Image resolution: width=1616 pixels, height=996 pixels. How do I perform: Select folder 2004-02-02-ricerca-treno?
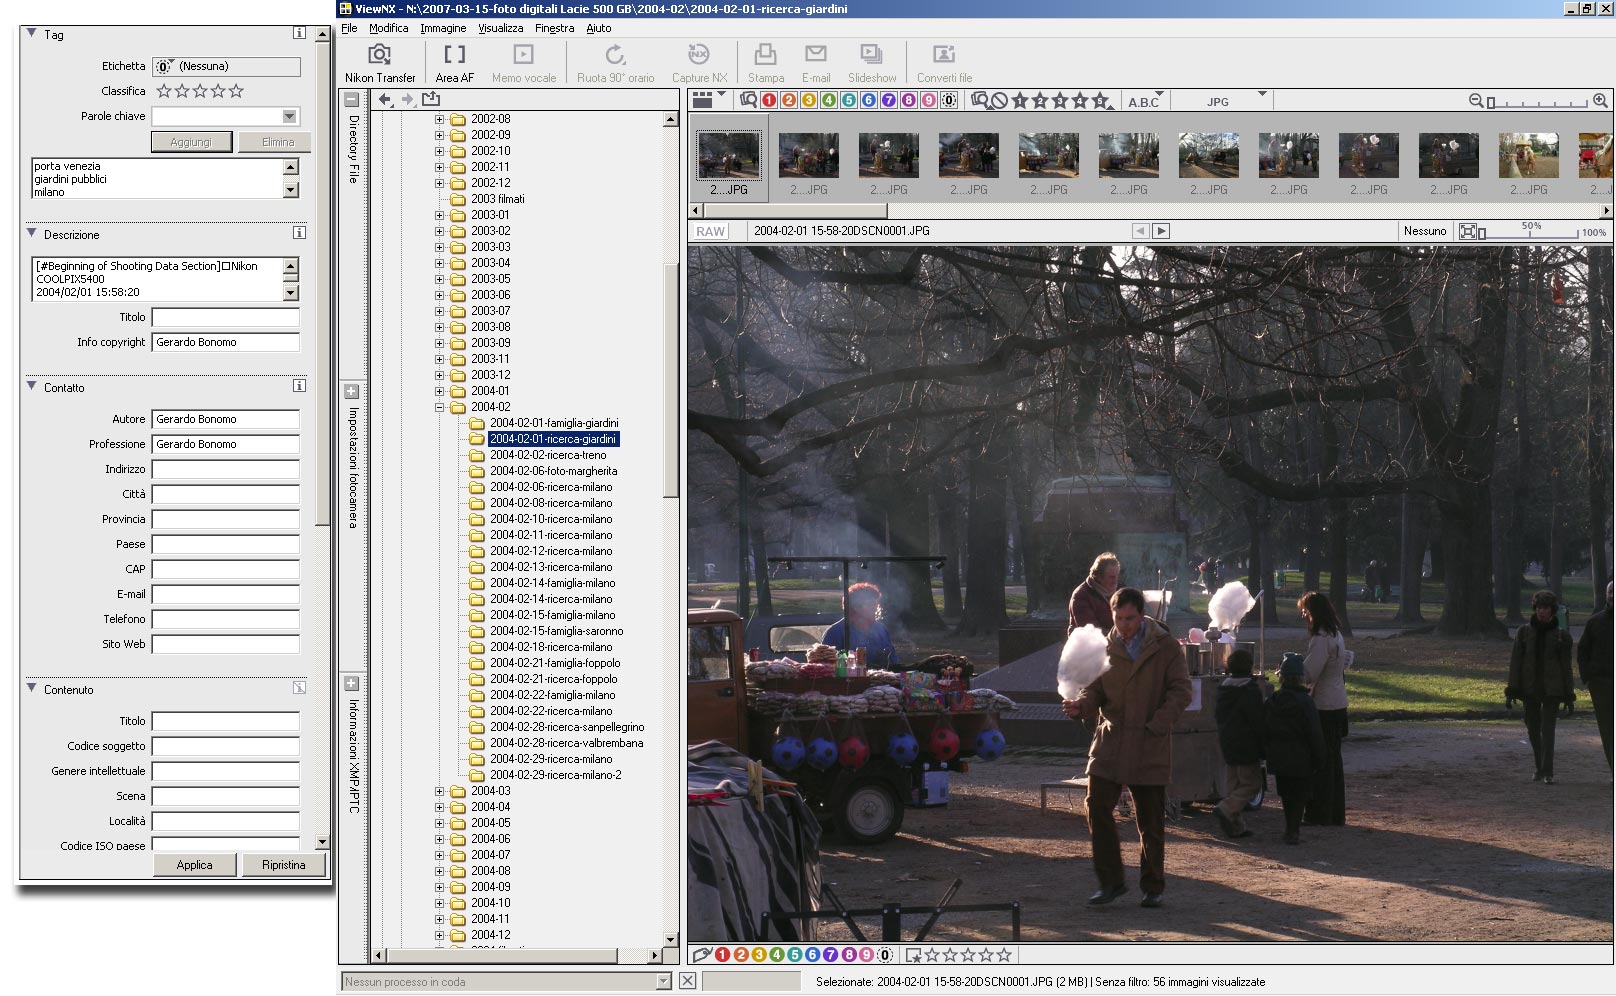[548, 455]
